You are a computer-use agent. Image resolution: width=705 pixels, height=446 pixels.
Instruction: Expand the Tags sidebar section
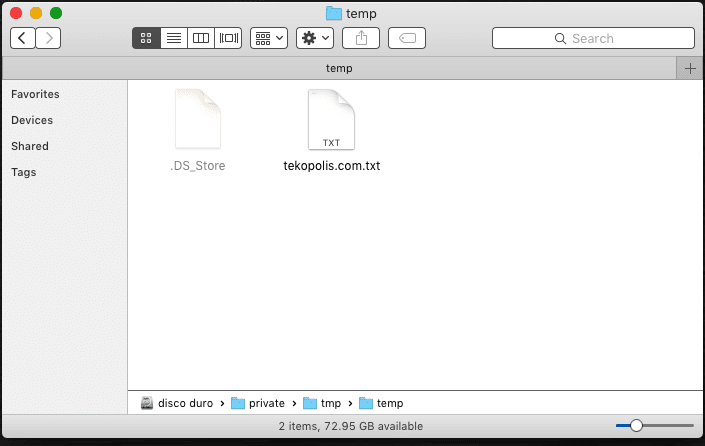point(23,172)
